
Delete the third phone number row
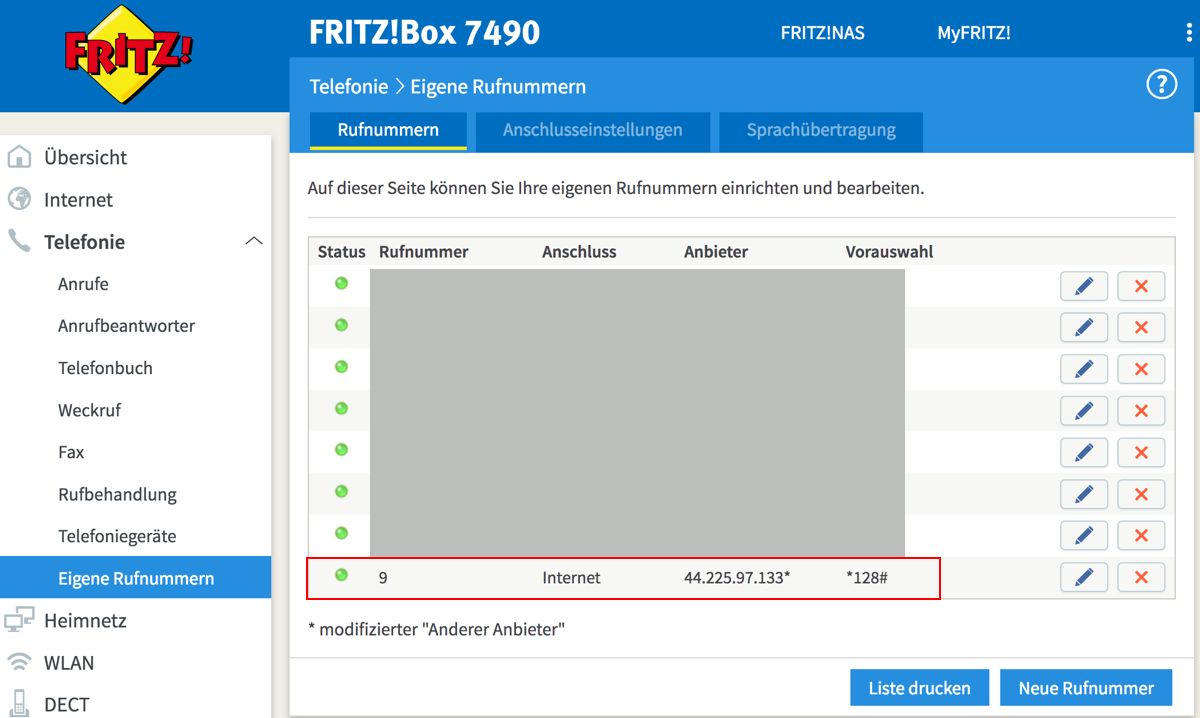click(1141, 370)
